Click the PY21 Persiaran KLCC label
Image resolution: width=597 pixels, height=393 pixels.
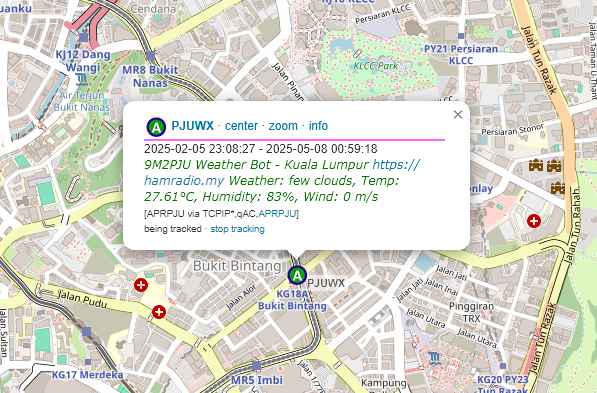pos(461,54)
